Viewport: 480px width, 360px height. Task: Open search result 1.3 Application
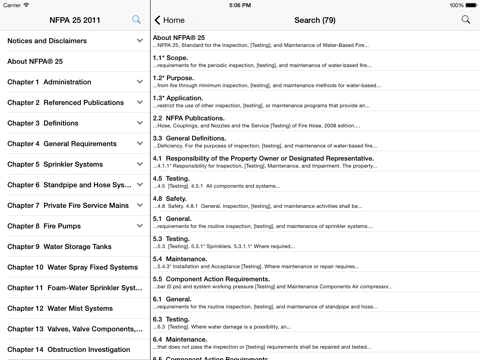click(x=316, y=101)
